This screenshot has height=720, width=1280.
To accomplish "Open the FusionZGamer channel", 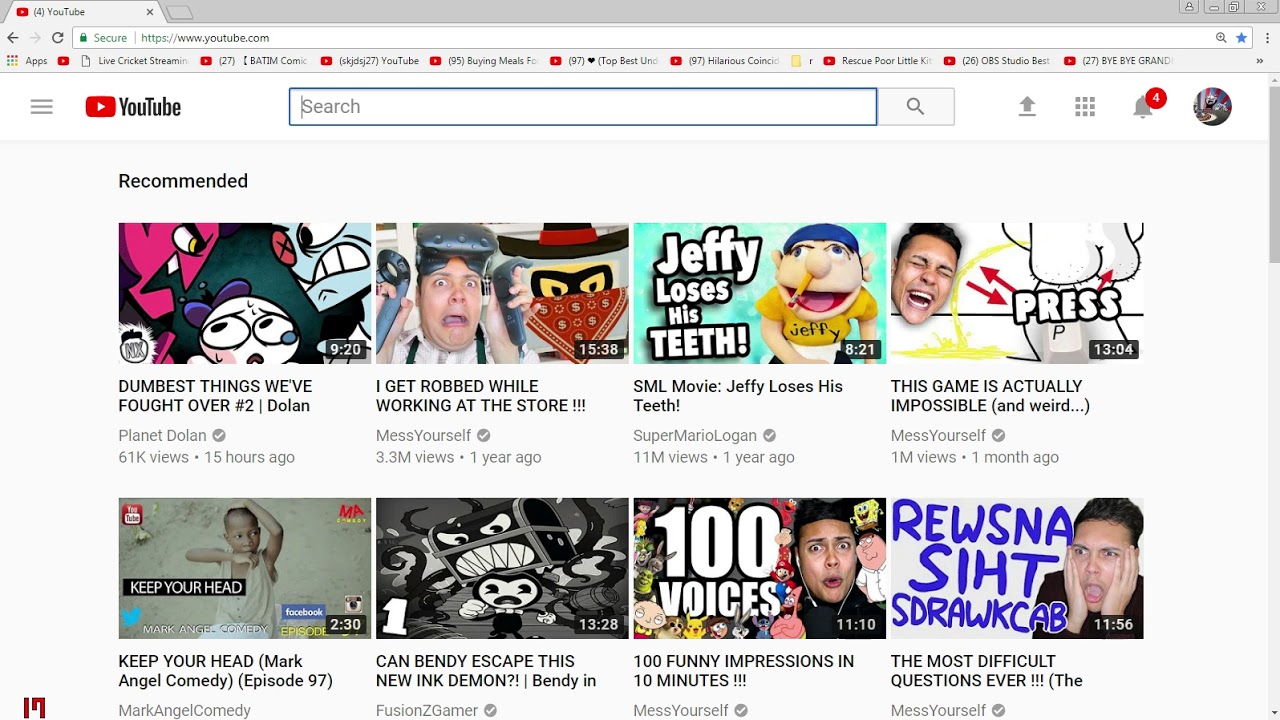I will pyautogui.click(x=427, y=710).
